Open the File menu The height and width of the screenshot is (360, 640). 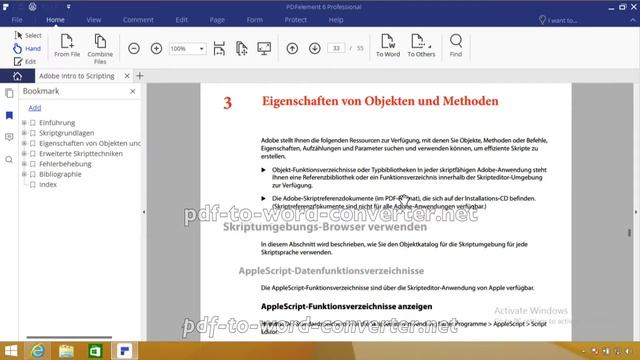[17, 20]
